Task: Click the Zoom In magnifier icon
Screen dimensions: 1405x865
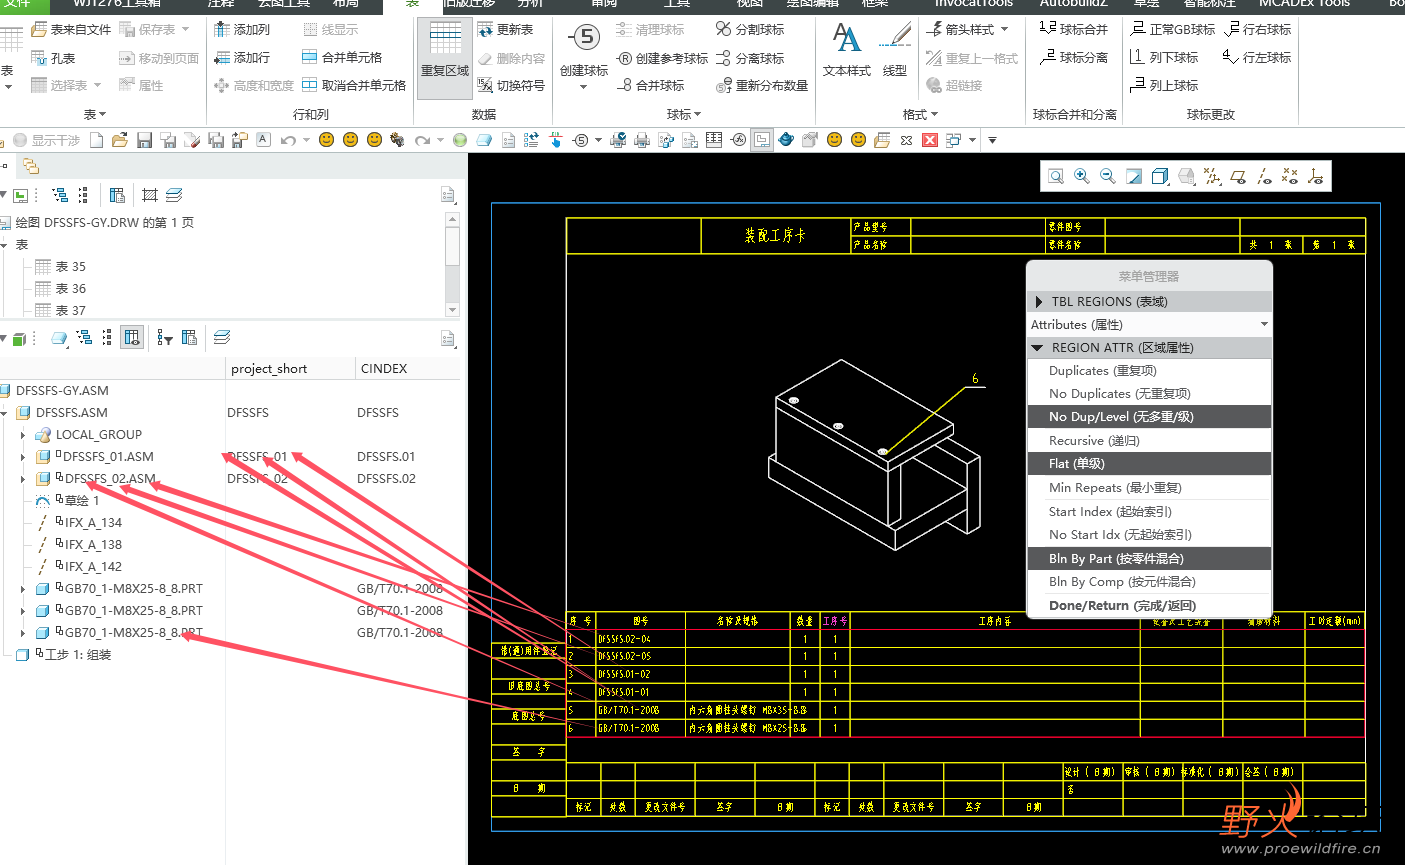Action: 1081,177
